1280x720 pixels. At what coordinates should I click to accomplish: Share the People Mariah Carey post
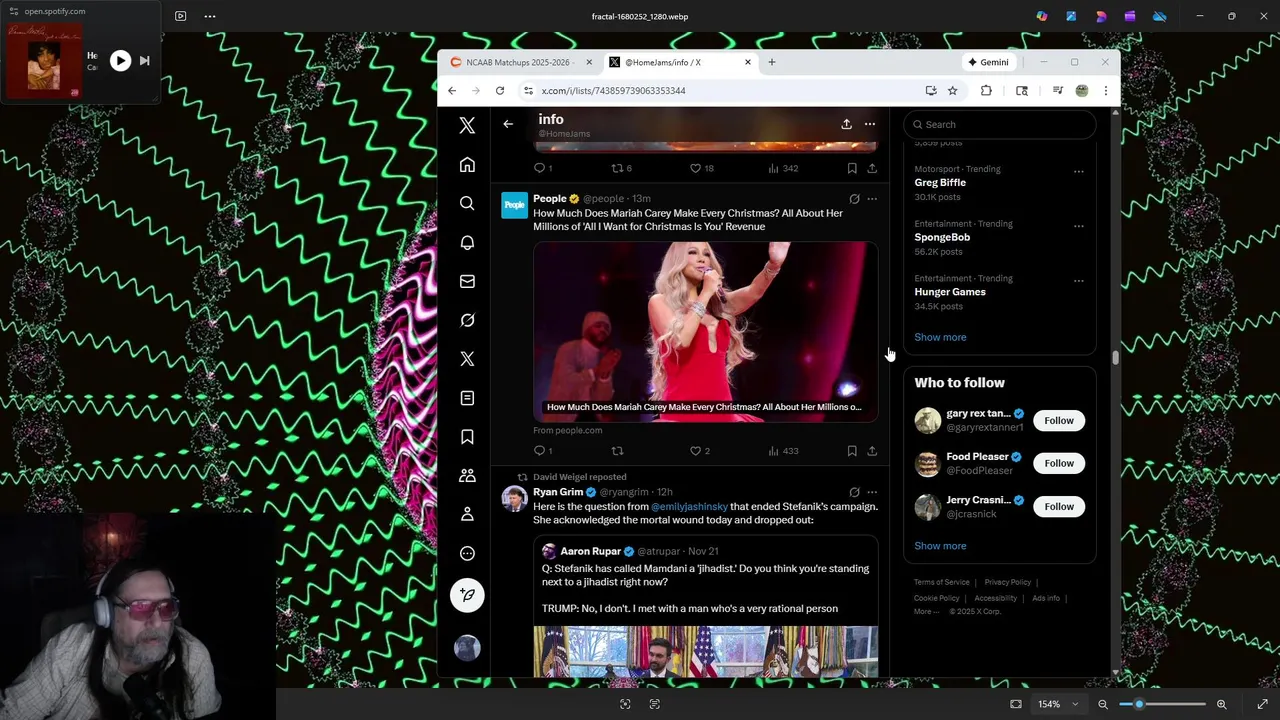click(x=872, y=451)
